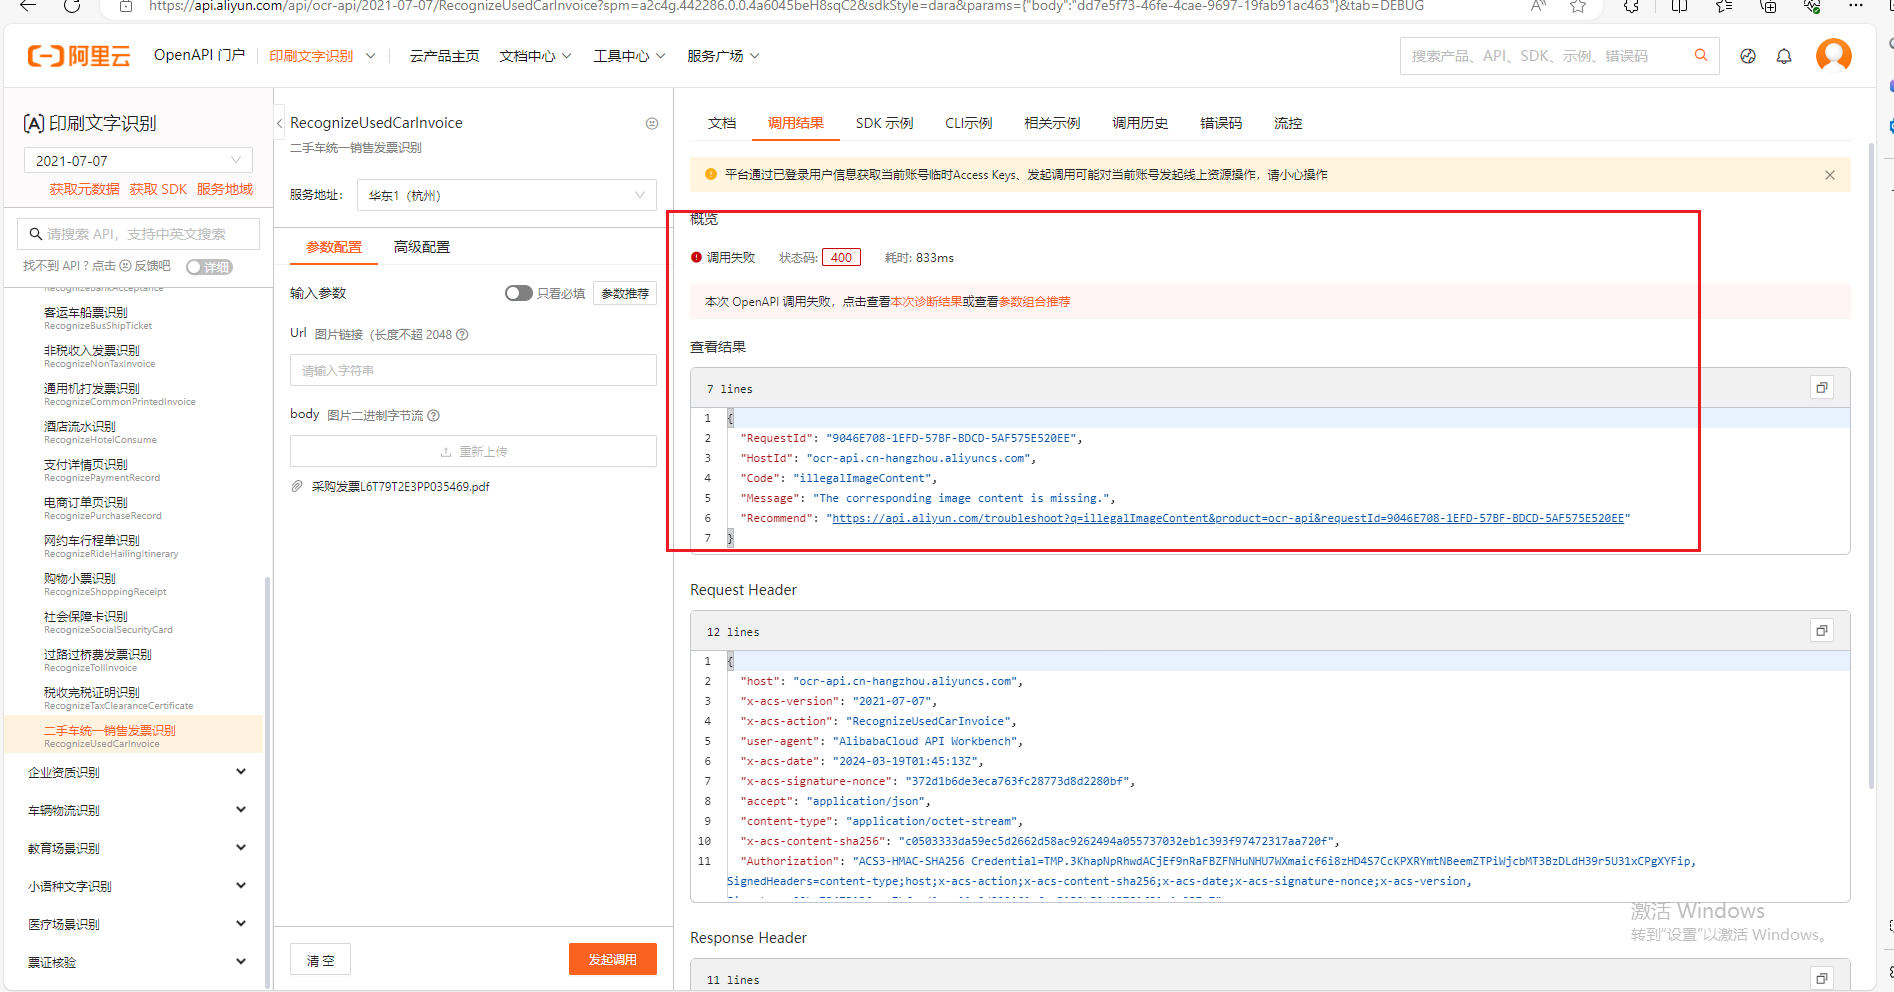Open the user avatar menu
Viewport: 1894px width, 992px height.
pyautogui.click(x=1834, y=55)
